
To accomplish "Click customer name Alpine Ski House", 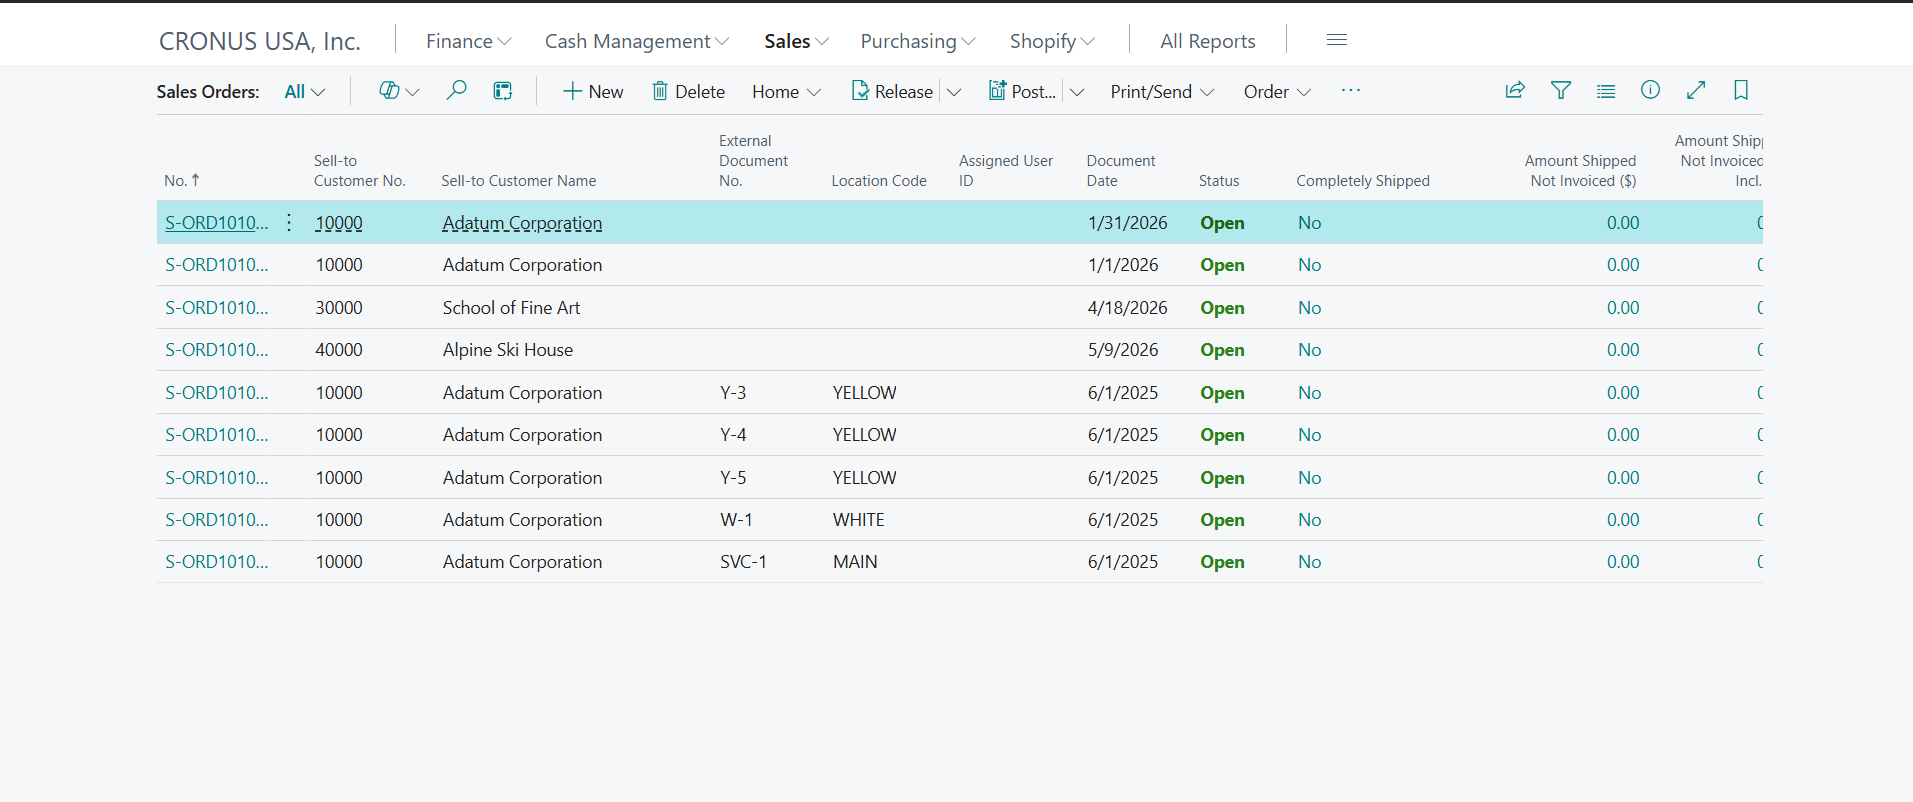I will (x=508, y=350).
